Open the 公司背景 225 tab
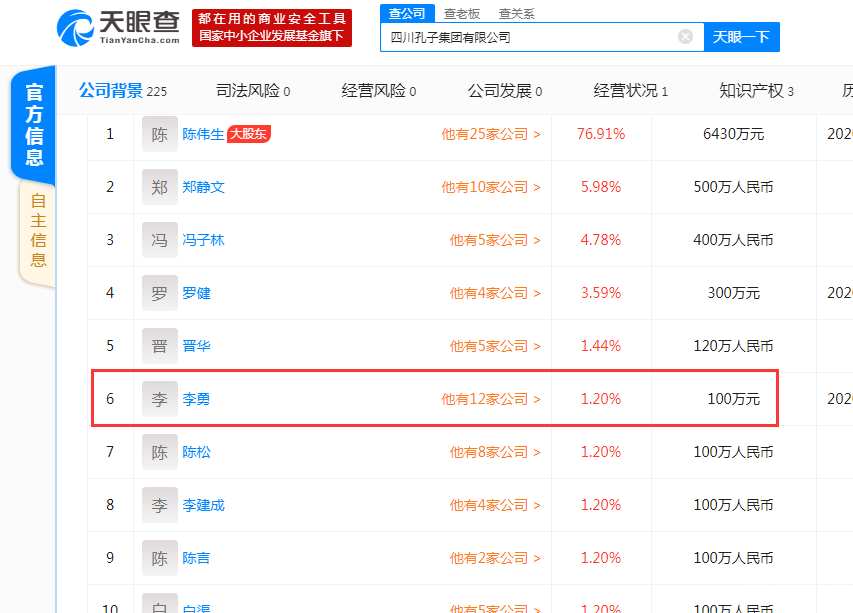Screen dimensions: 853x613 123,90
